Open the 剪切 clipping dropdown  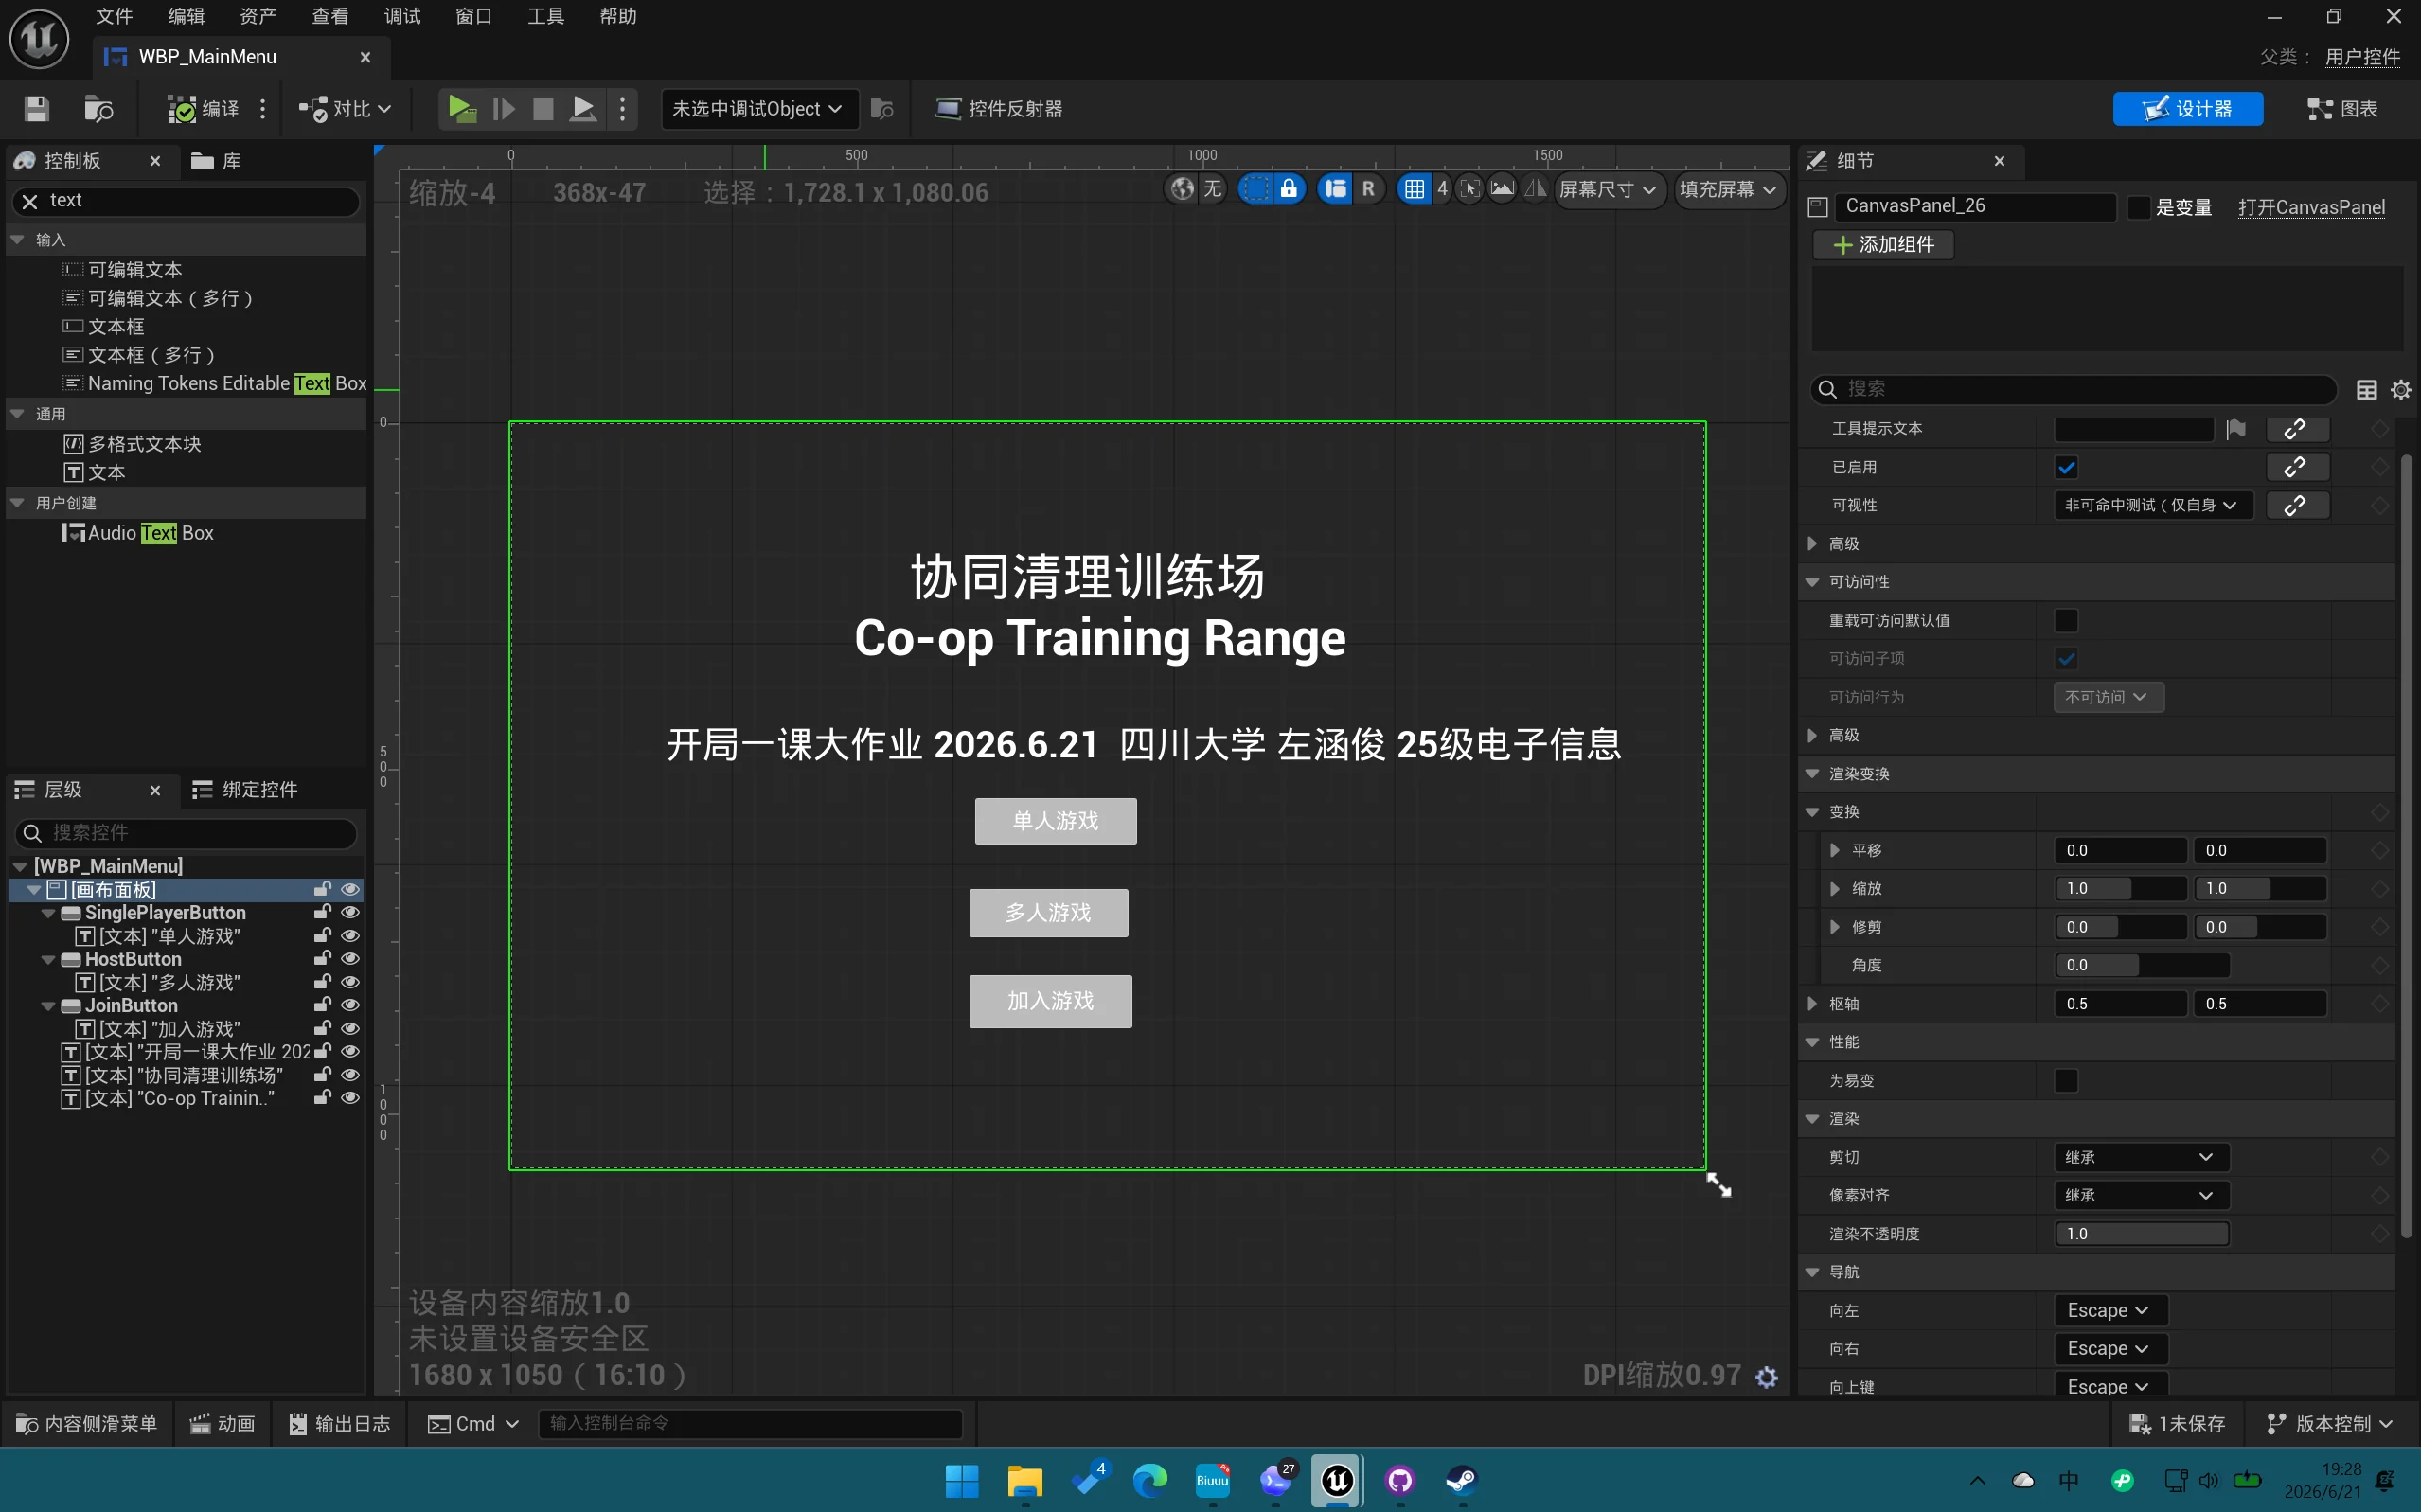[2141, 1157]
